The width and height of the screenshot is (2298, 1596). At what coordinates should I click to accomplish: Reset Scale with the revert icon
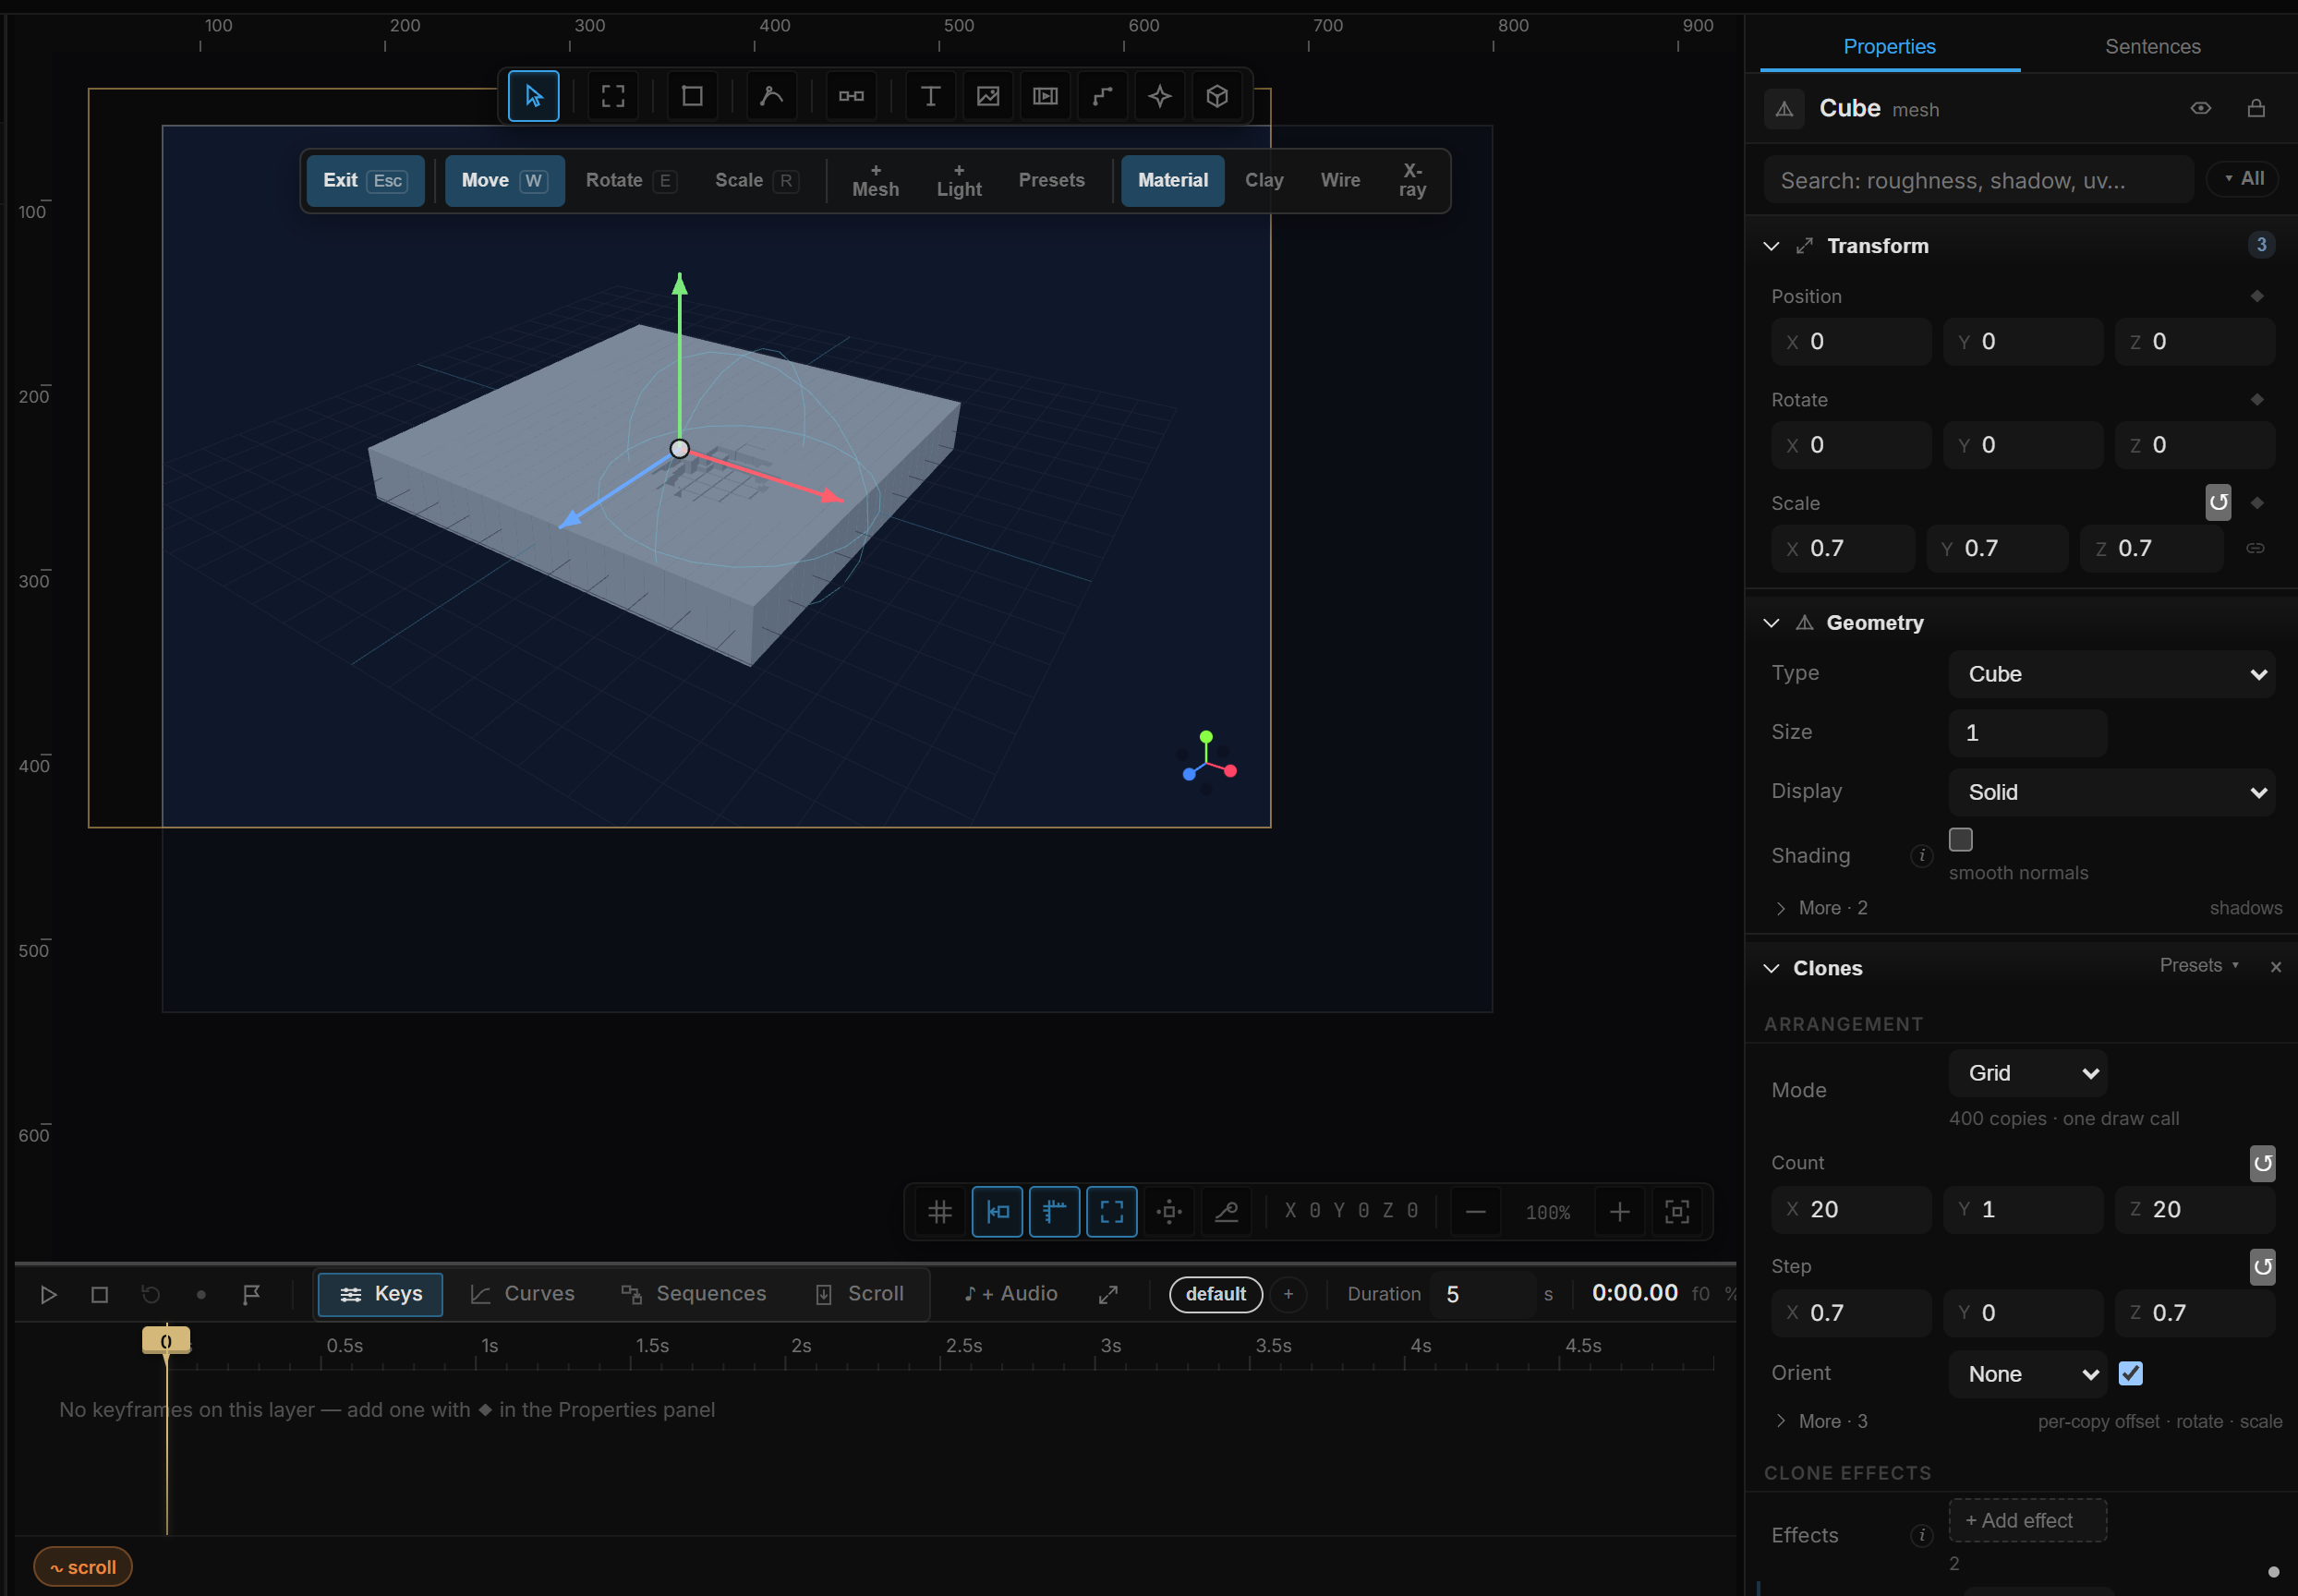click(x=2218, y=502)
